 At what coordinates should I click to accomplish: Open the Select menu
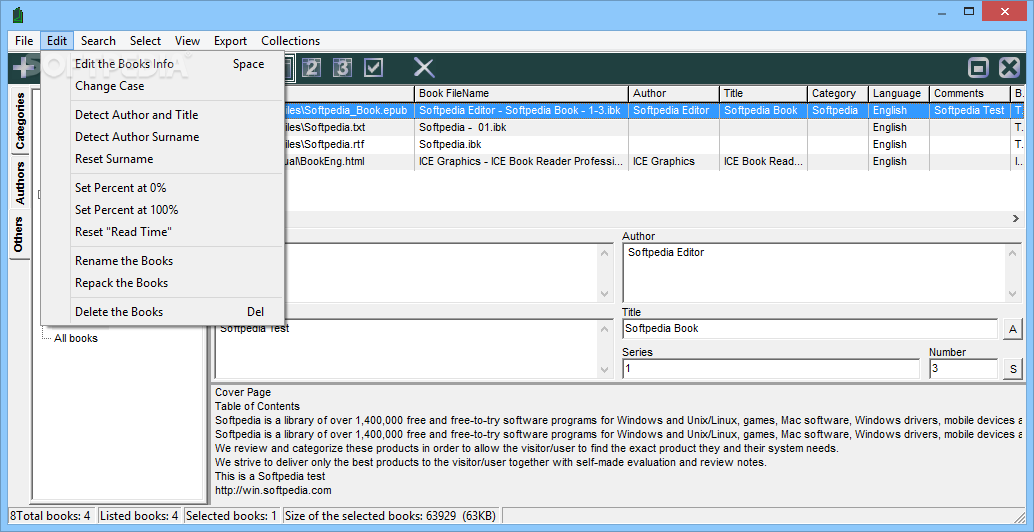[145, 41]
